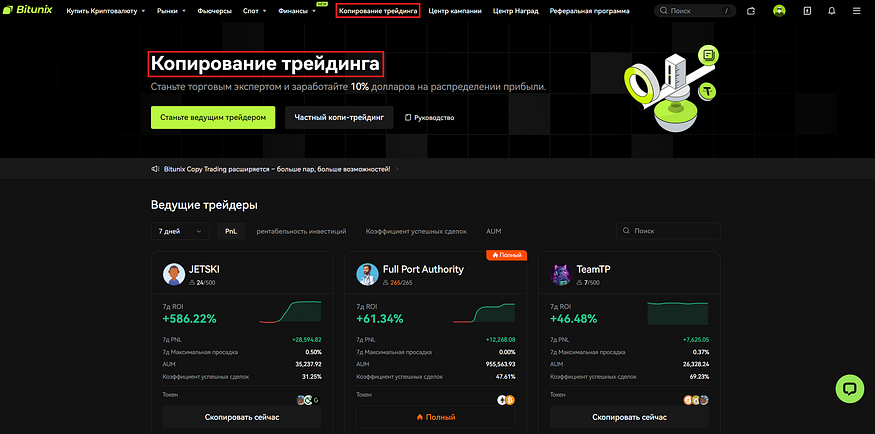Open the '7 дней' period dropdown

pos(180,231)
